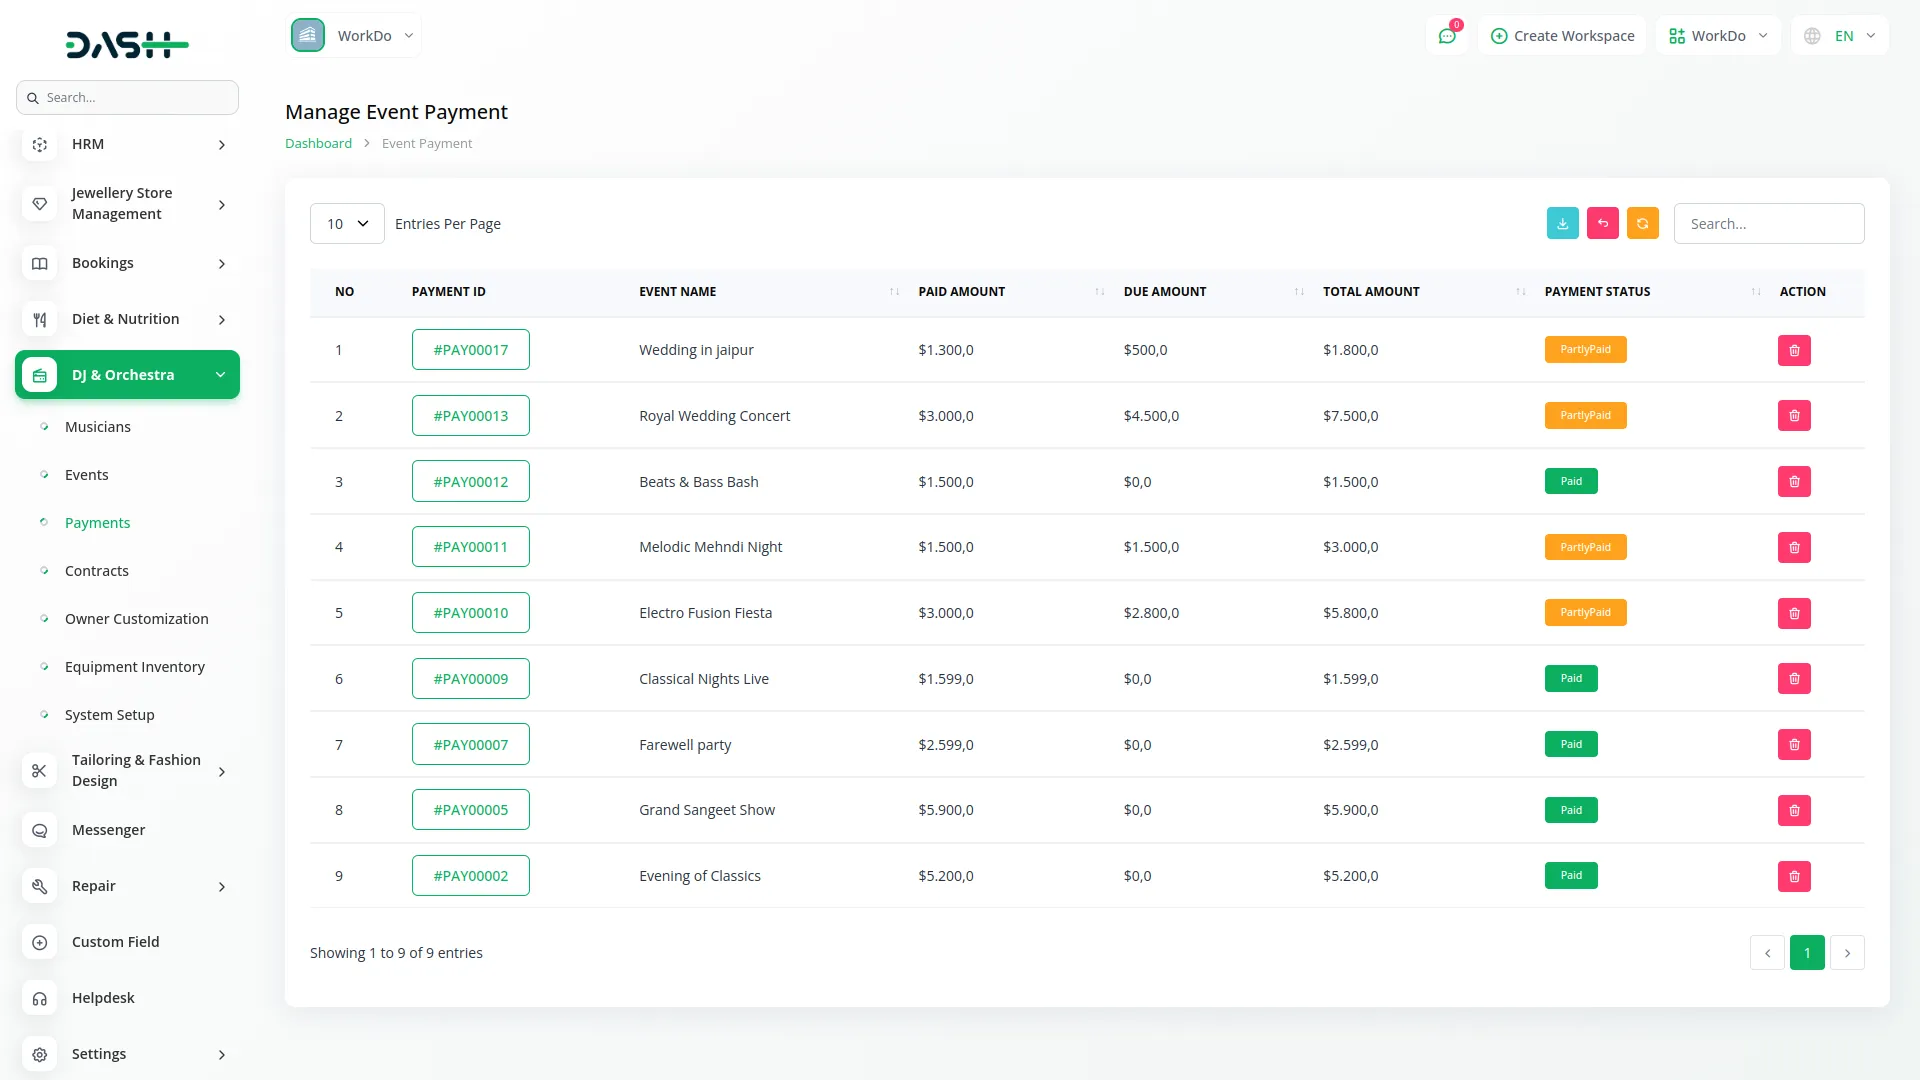Click the Messenger sidebar icon
This screenshot has height=1080, width=1920.
point(40,830)
